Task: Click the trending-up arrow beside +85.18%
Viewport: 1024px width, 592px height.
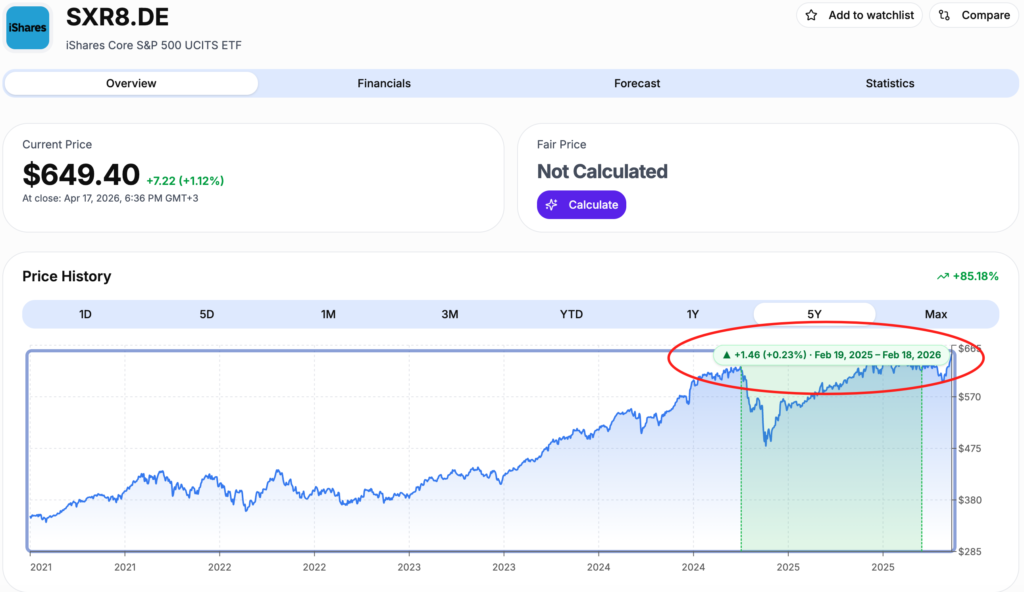Action: coord(943,276)
